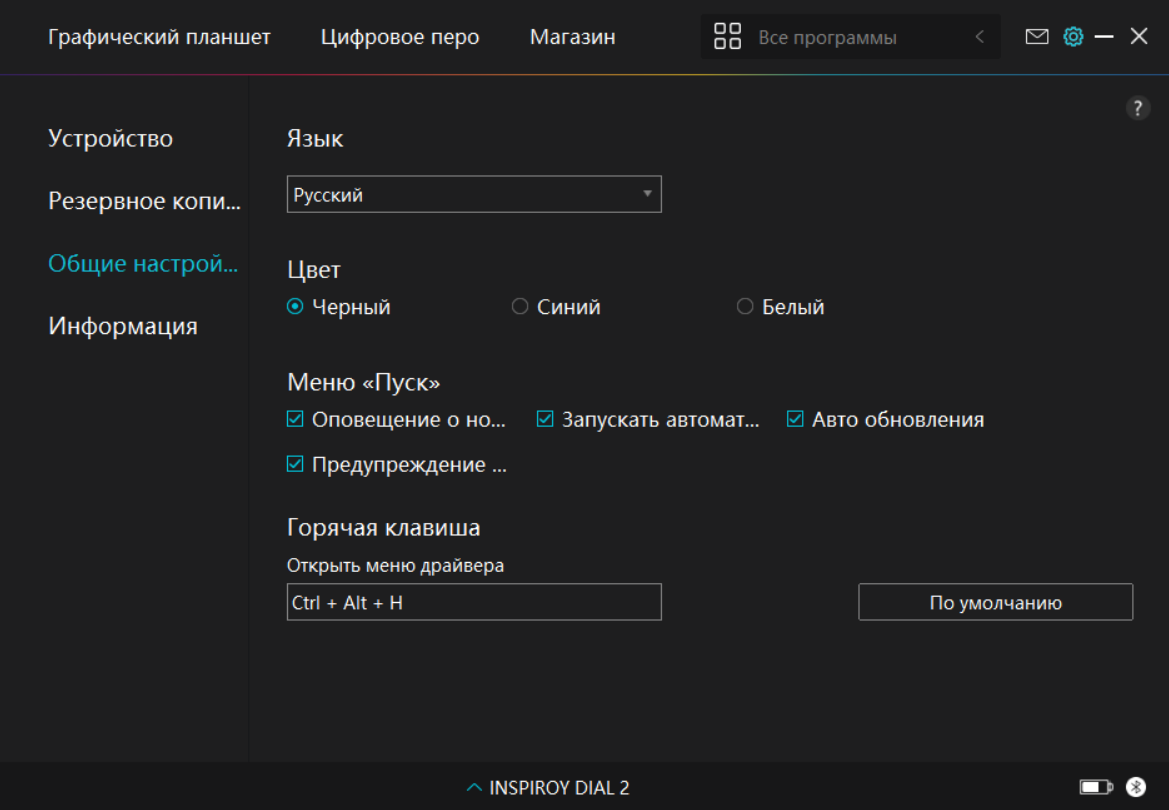This screenshot has width=1169, height=810.
Task: Click the left arrow beside Все программы
Action: (979, 37)
